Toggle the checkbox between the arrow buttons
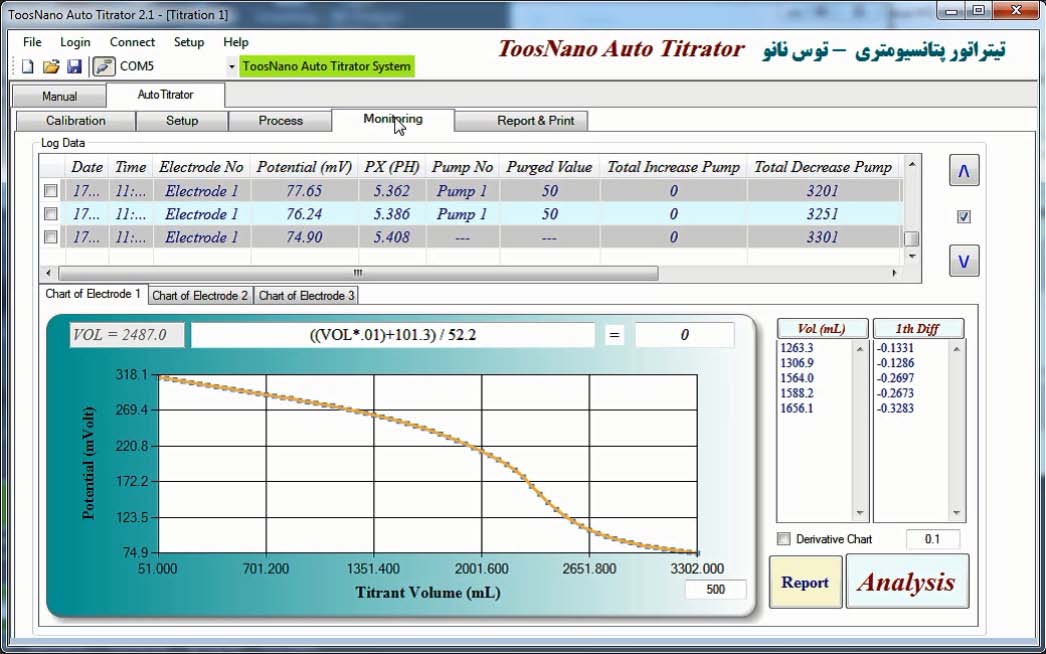The width and height of the screenshot is (1046, 654). coord(963,216)
